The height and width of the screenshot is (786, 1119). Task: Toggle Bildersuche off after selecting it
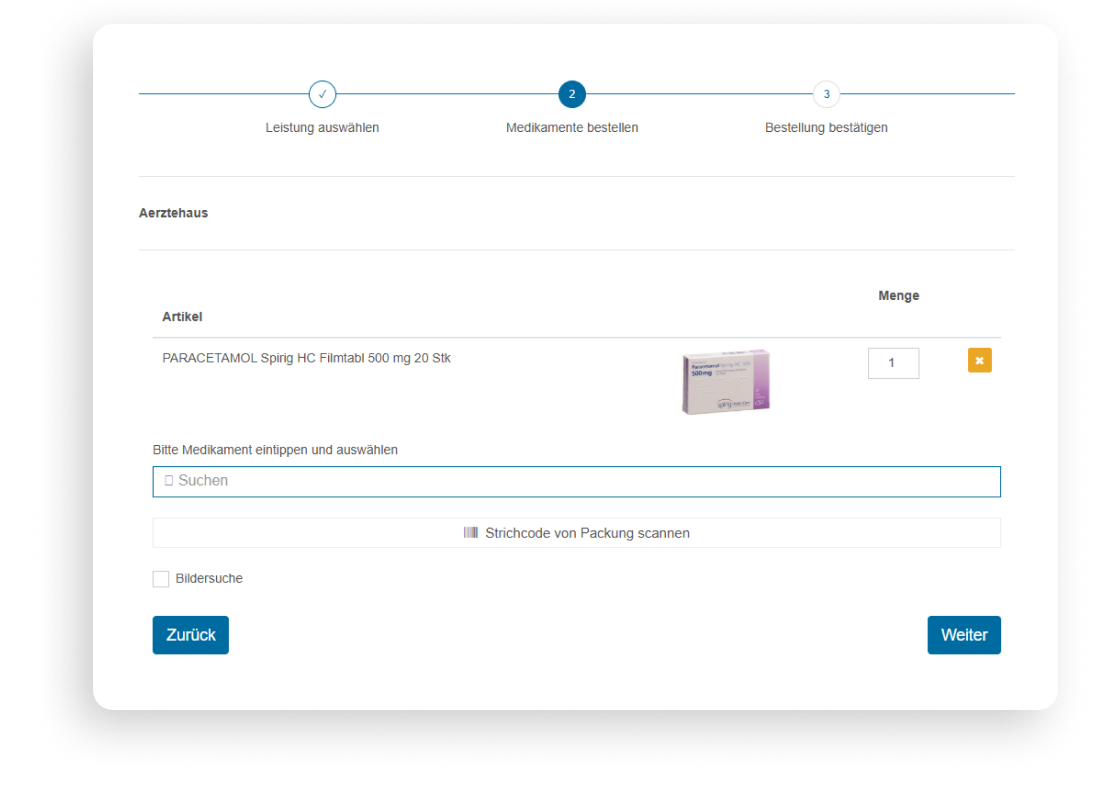tap(160, 578)
